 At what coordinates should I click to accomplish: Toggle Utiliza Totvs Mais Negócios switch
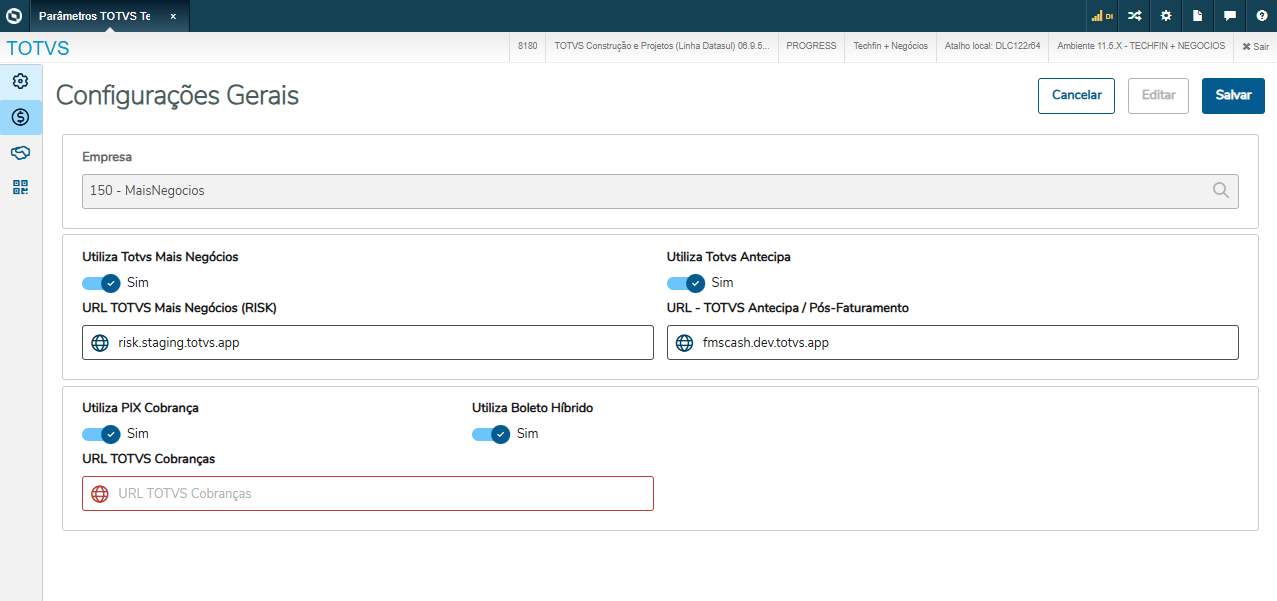pyautogui.click(x=101, y=283)
